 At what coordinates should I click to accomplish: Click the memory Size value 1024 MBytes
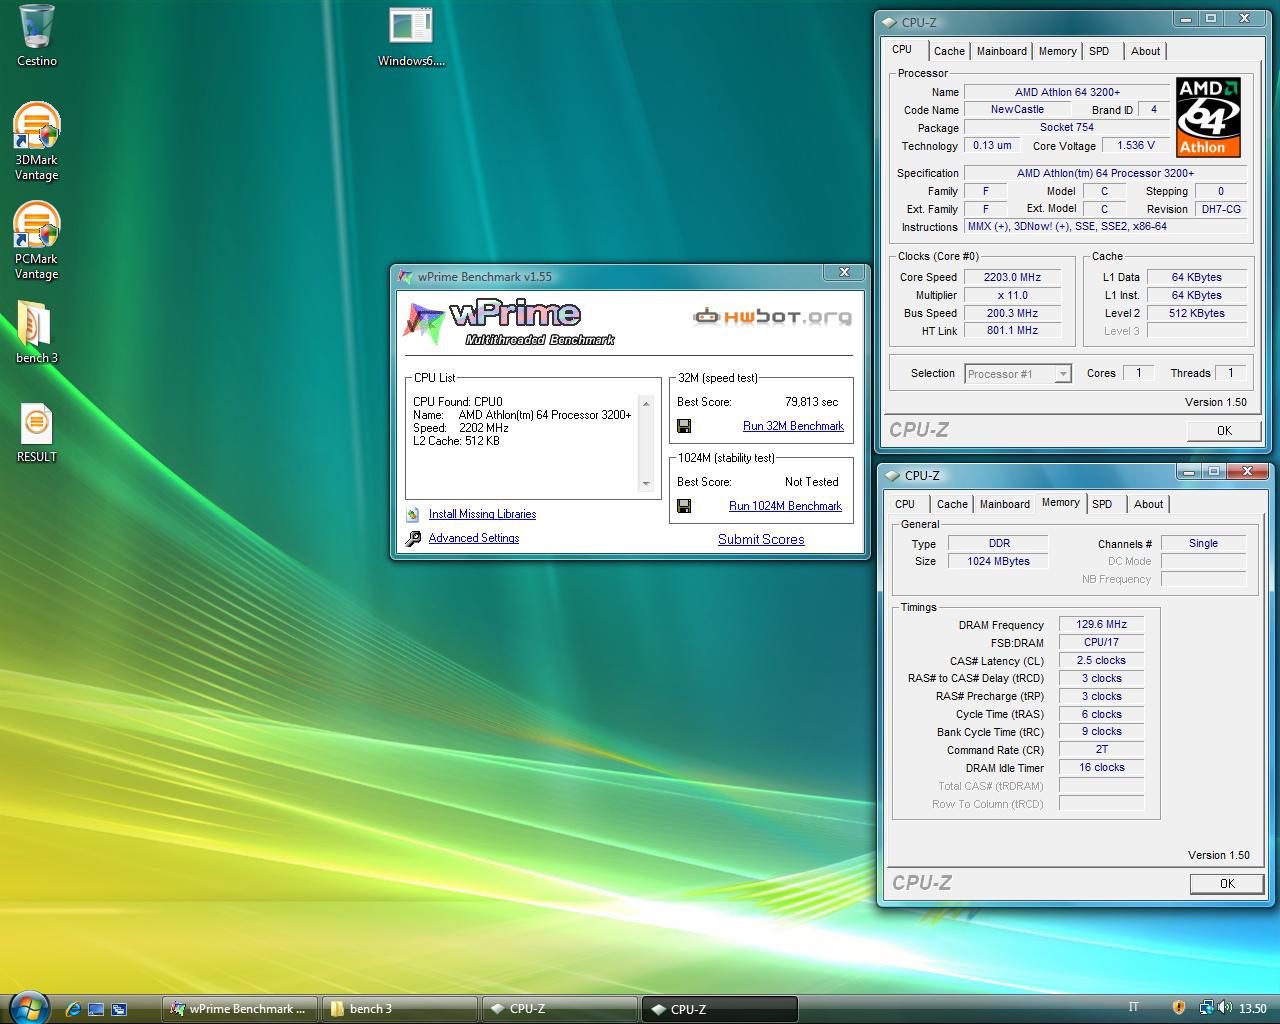click(x=998, y=561)
